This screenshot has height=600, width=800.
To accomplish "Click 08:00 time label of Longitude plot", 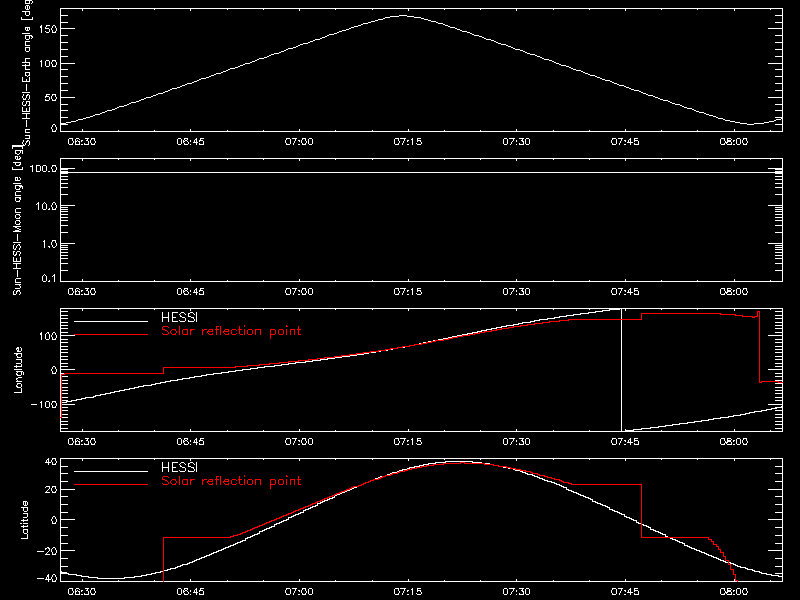I will click(734, 441).
